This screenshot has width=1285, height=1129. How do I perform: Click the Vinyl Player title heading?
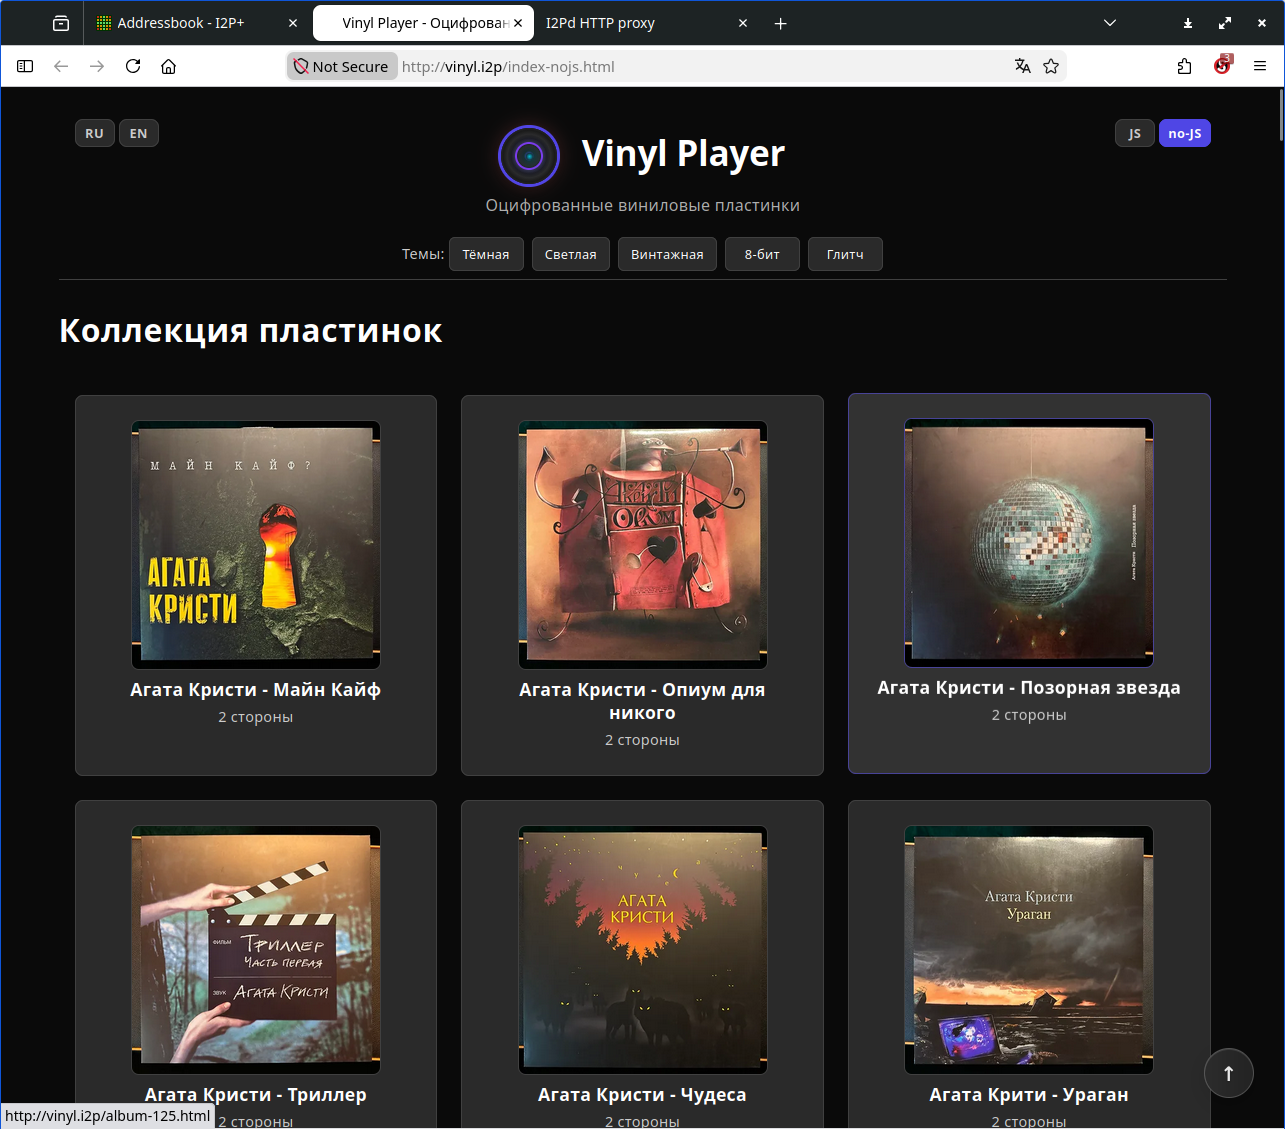[x=683, y=153]
